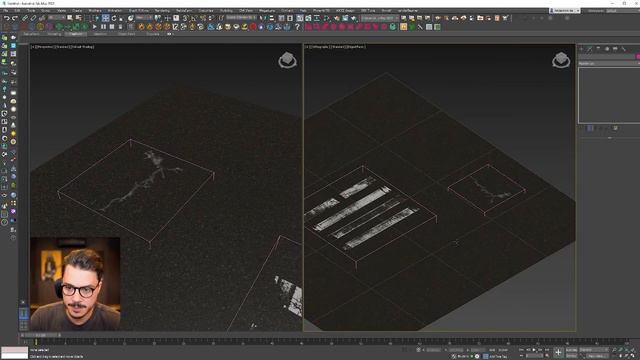Open the Create tab in command panel
This screenshot has width=640, height=360.
(581, 49)
